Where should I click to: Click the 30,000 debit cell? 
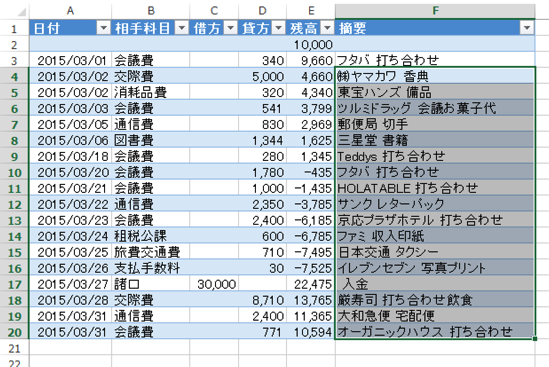point(214,284)
